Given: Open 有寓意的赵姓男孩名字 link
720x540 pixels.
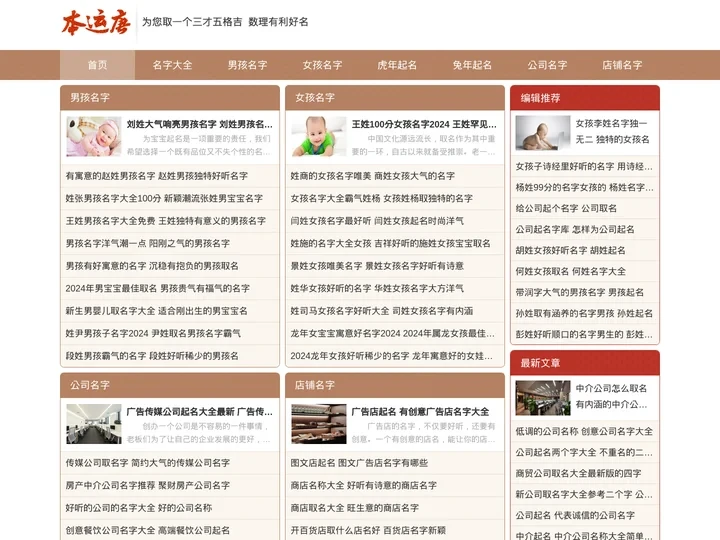Looking at the screenshot, I should click(157, 176).
